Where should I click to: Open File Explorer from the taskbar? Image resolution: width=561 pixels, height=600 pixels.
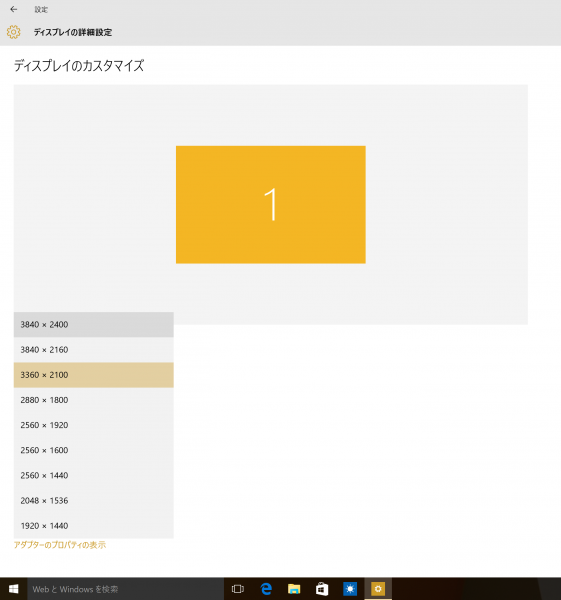click(294, 589)
